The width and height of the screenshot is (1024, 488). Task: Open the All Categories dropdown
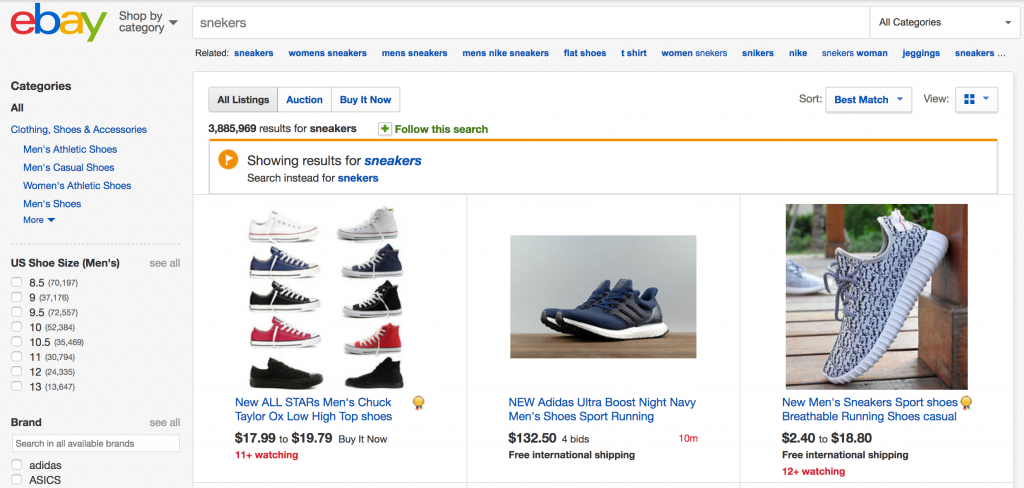[944, 22]
